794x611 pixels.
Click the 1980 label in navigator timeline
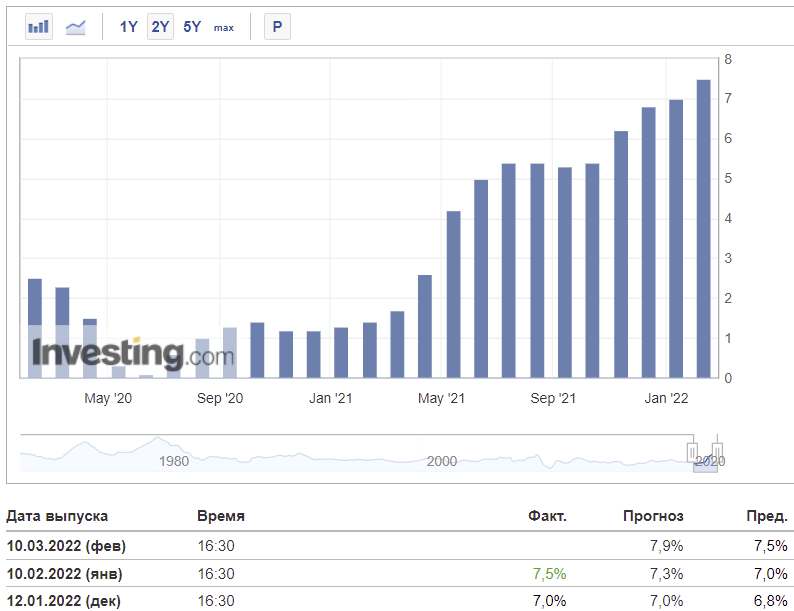174,461
